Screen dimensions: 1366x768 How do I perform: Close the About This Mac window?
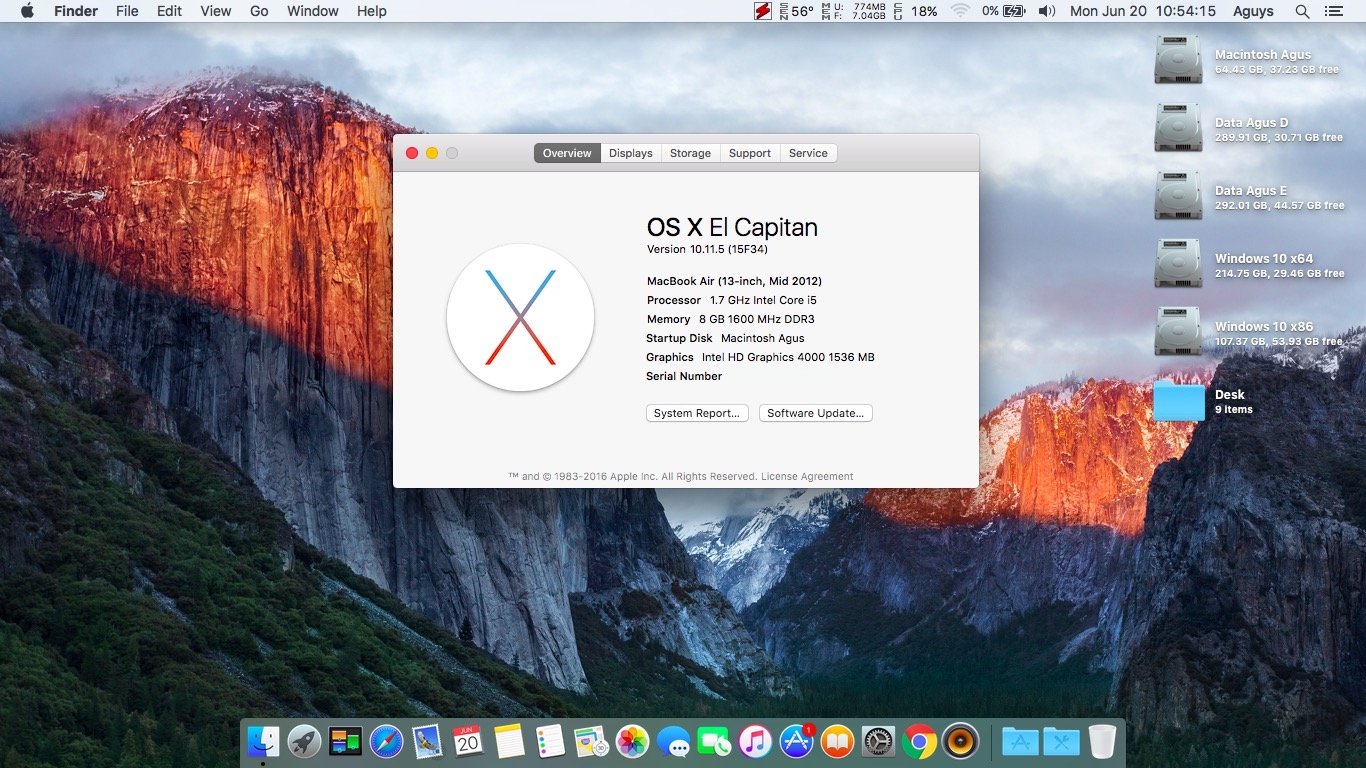point(412,153)
